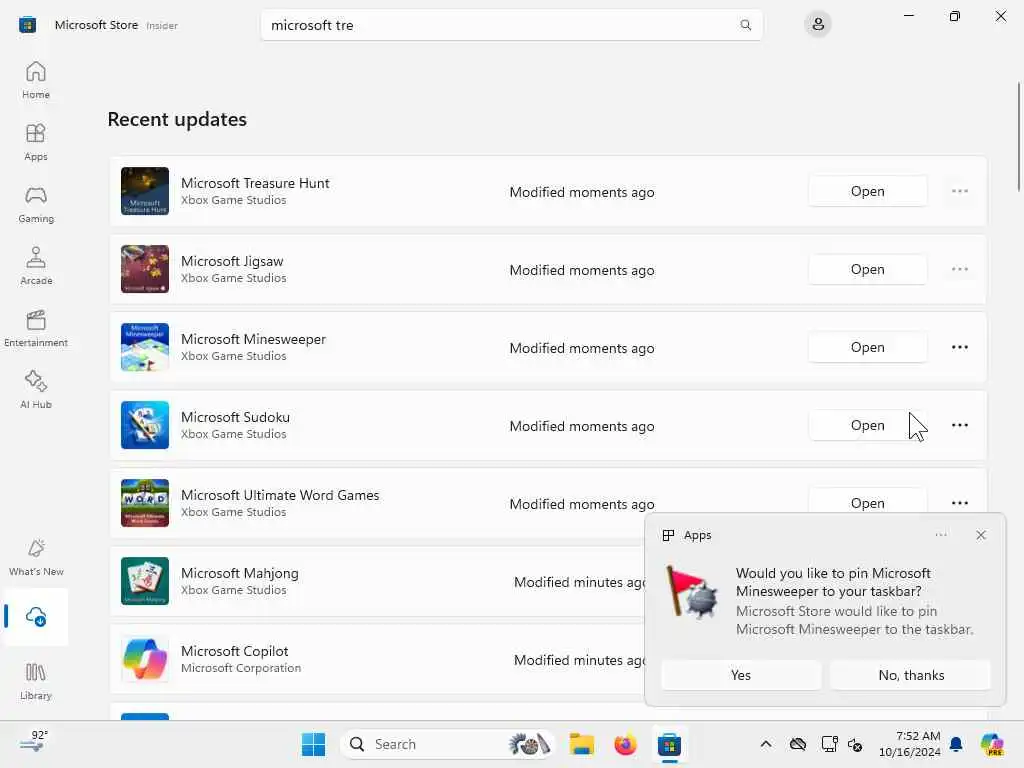Click Recent updates heading
This screenshot has width=1024, height=768.
click(x=177, y=120)
